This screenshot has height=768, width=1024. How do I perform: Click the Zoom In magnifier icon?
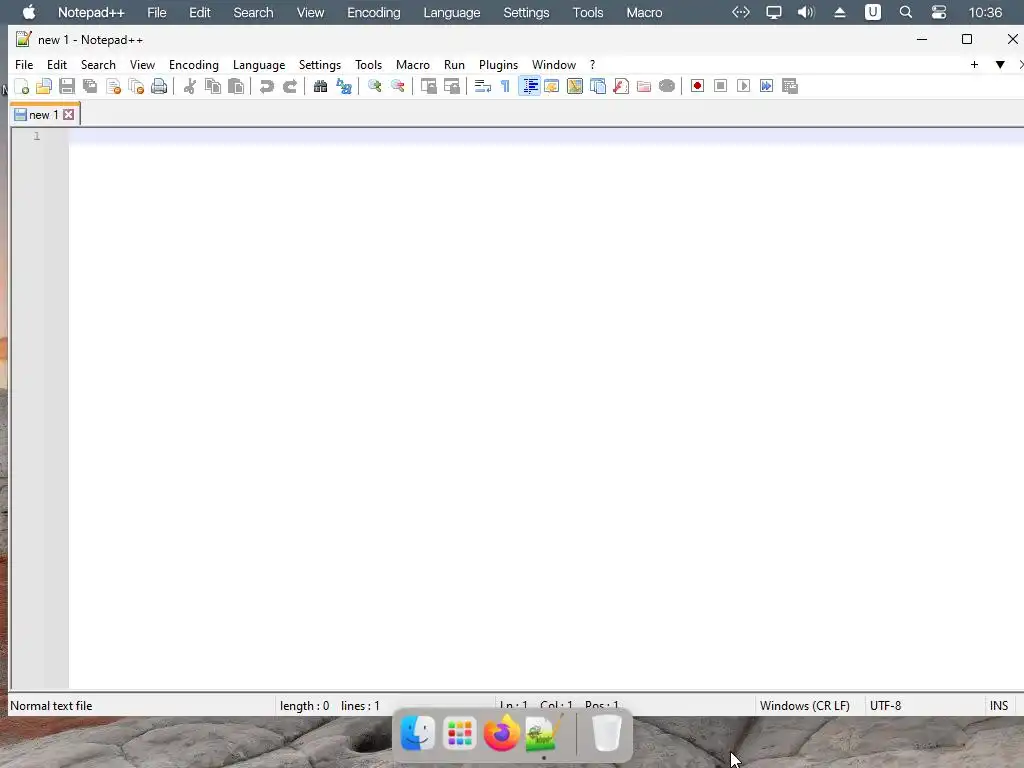pos(374,86)
